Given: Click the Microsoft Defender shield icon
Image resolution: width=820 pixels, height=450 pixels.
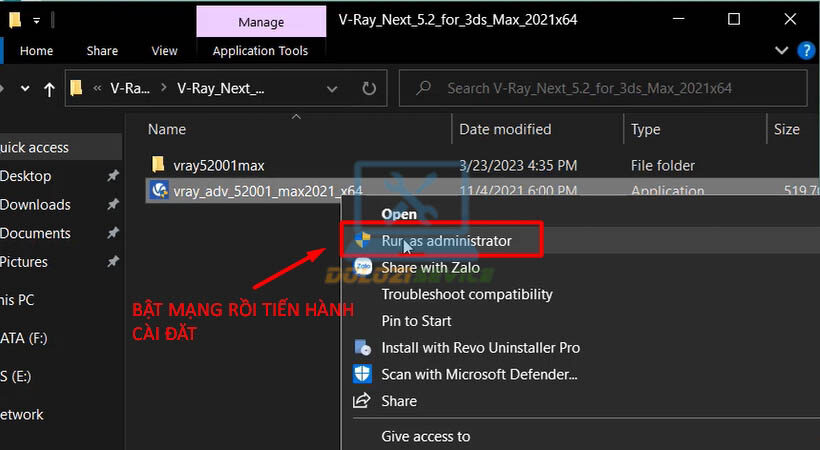Looking at the screenshot, I should (x=362, y=374).
